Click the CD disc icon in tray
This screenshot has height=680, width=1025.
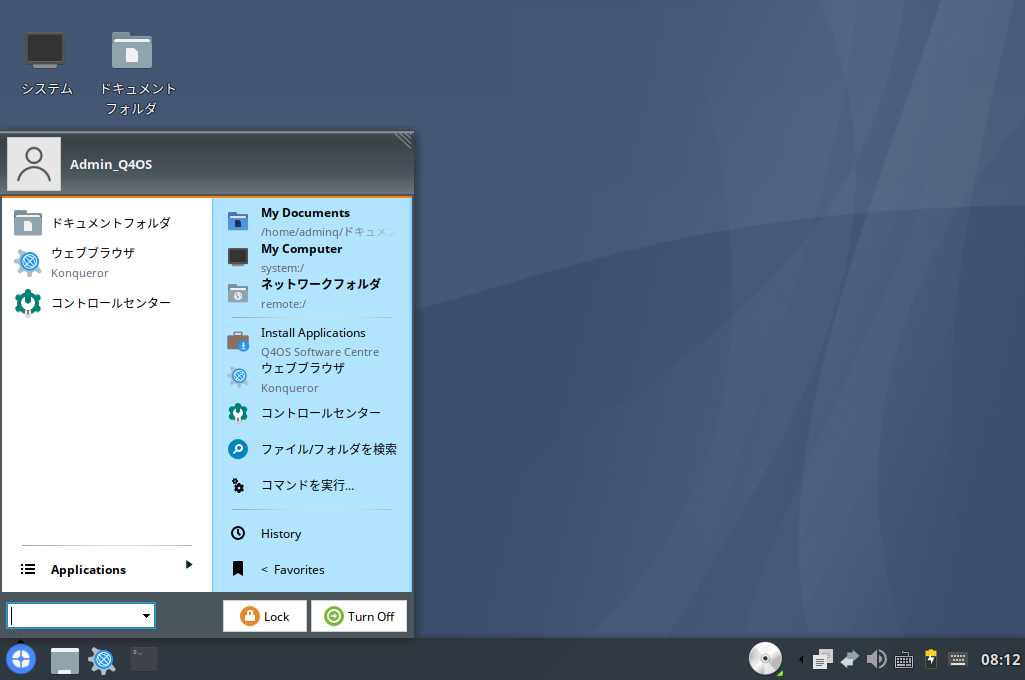pyautogui.click(x=765, y=659)
